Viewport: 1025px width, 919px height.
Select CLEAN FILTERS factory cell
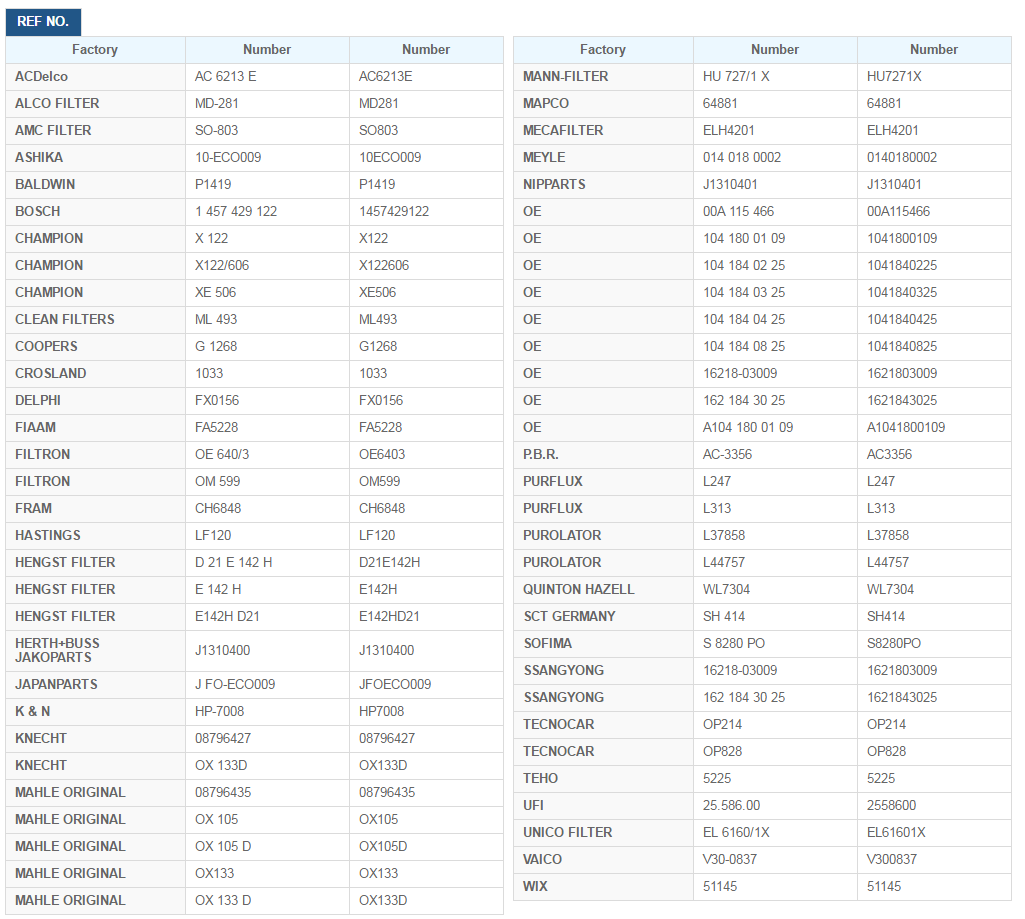95,320
